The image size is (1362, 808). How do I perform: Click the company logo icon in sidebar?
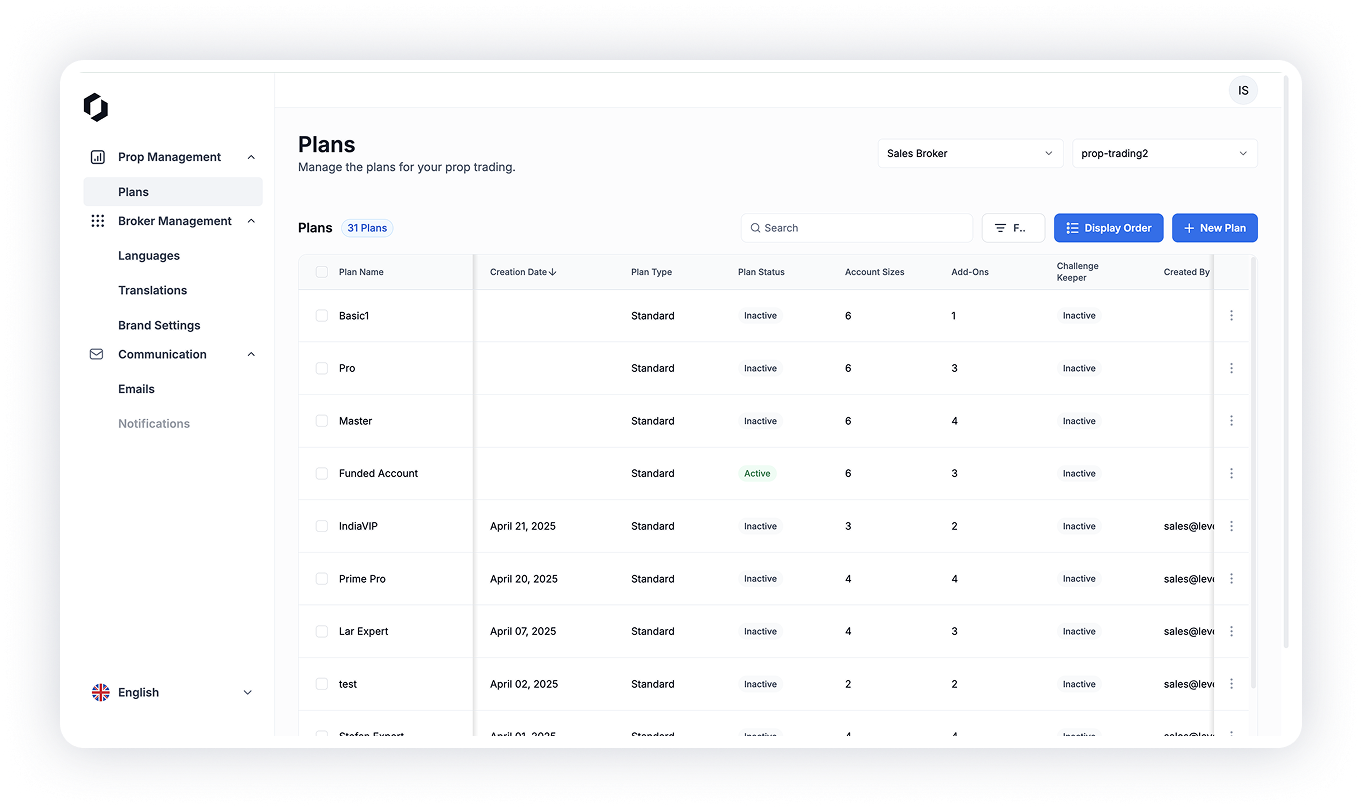[96, 107]
